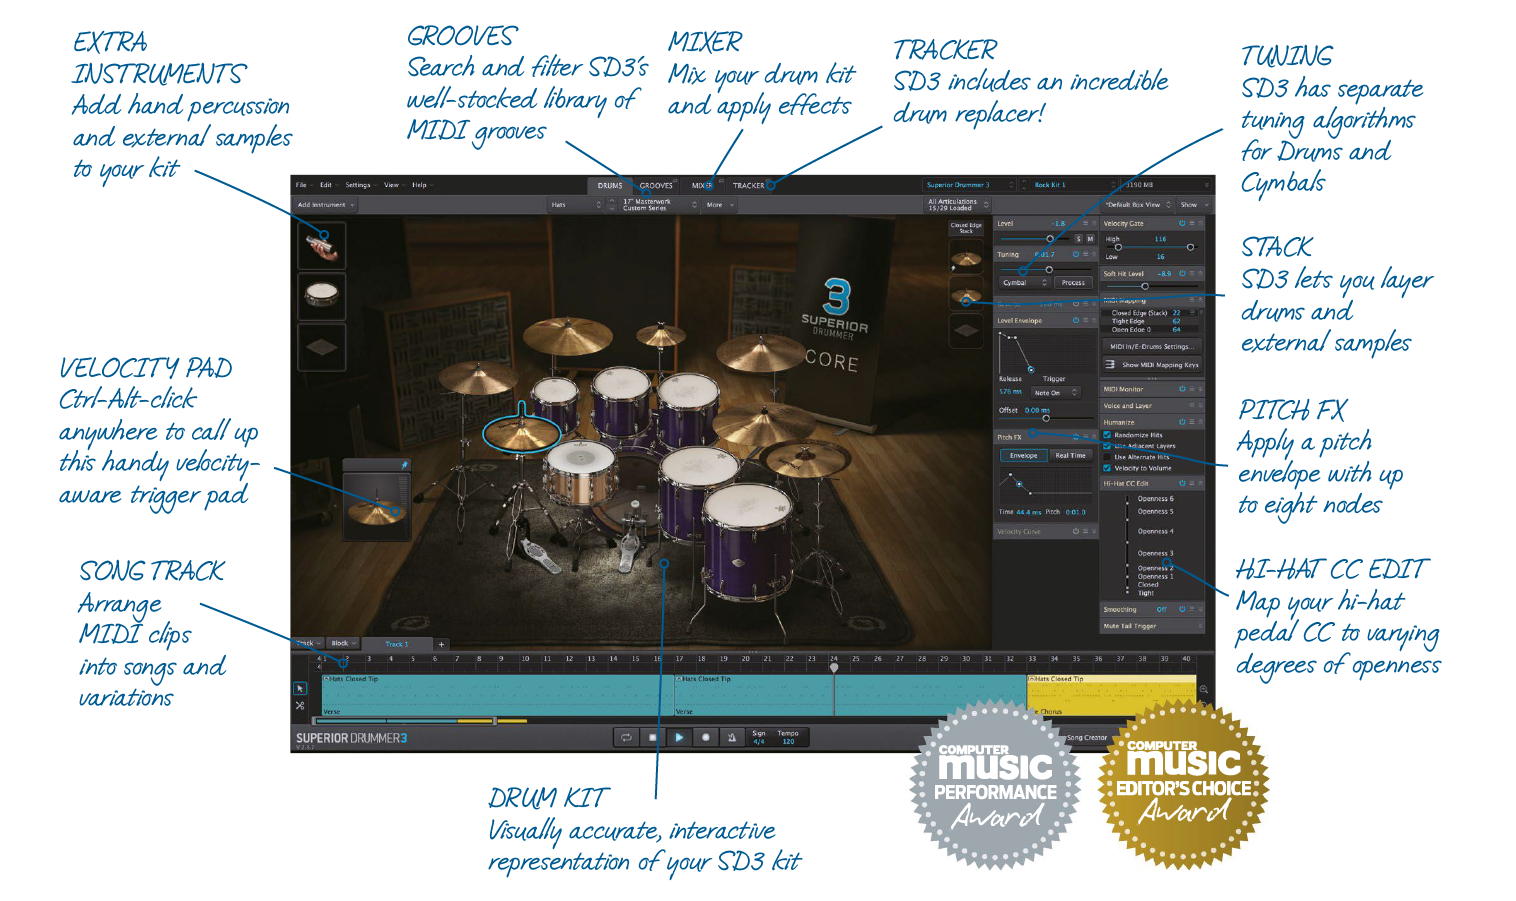Disable the Randomize Hits checkbox
Image resolution: width=1516 pixels, height=901 pixels.
click(x=1105, y=433)
